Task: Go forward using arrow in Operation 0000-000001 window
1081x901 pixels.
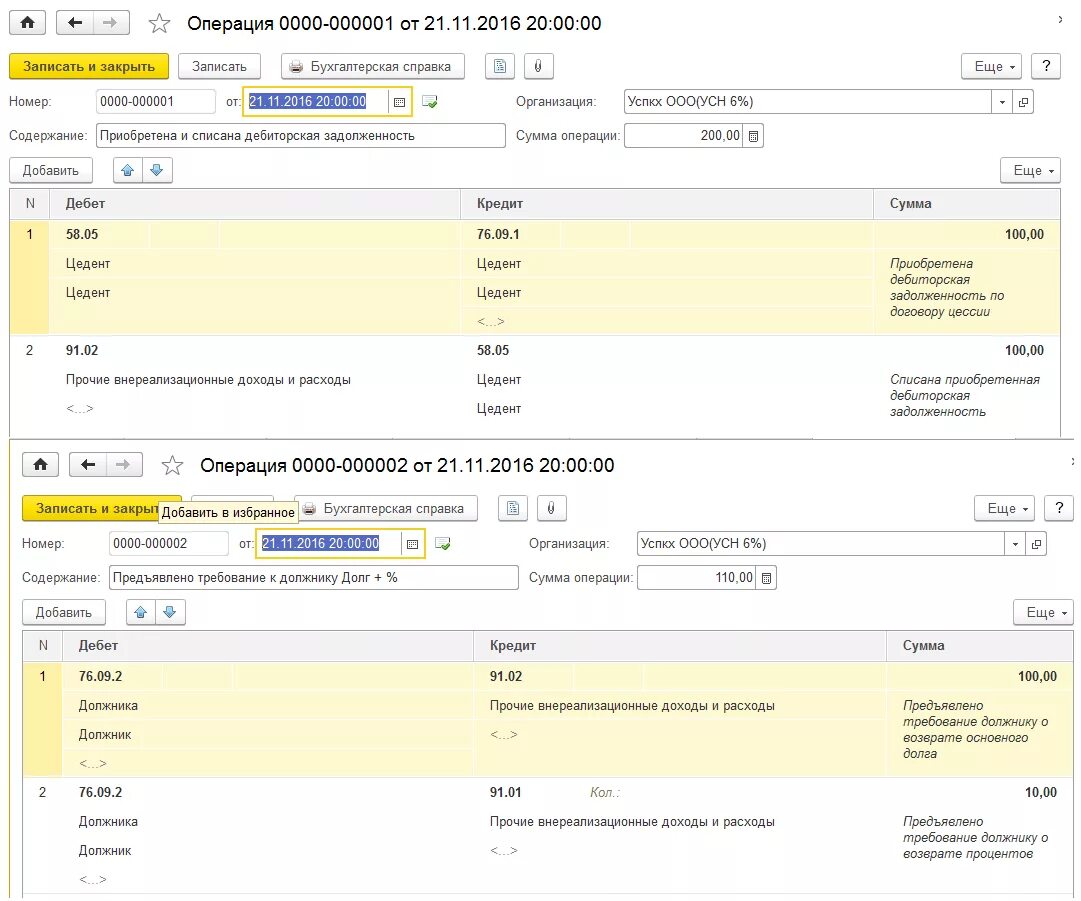Action: [x=110, y=23]
